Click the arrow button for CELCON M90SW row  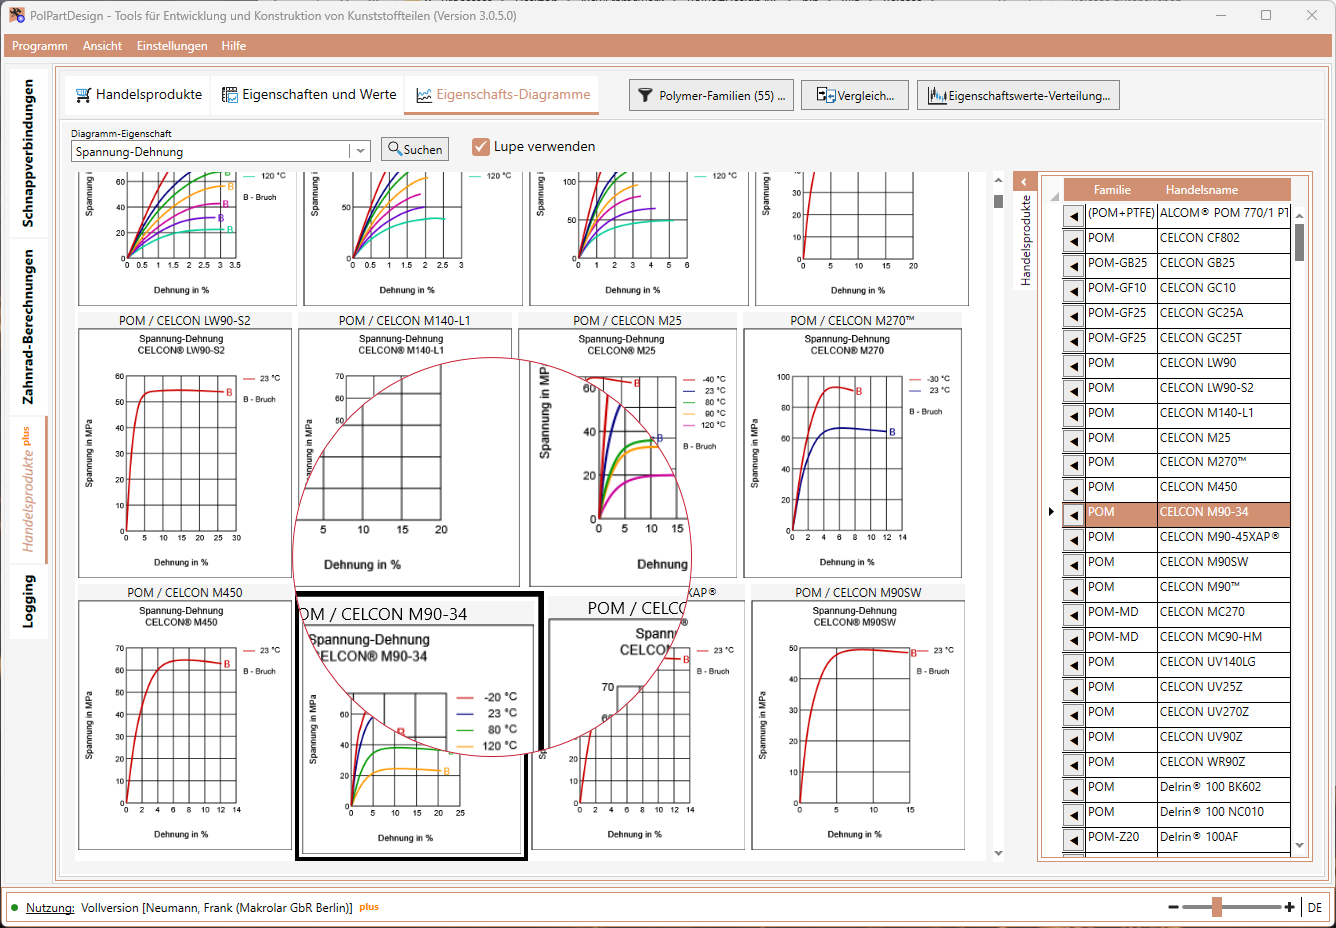pos(1074,564)
